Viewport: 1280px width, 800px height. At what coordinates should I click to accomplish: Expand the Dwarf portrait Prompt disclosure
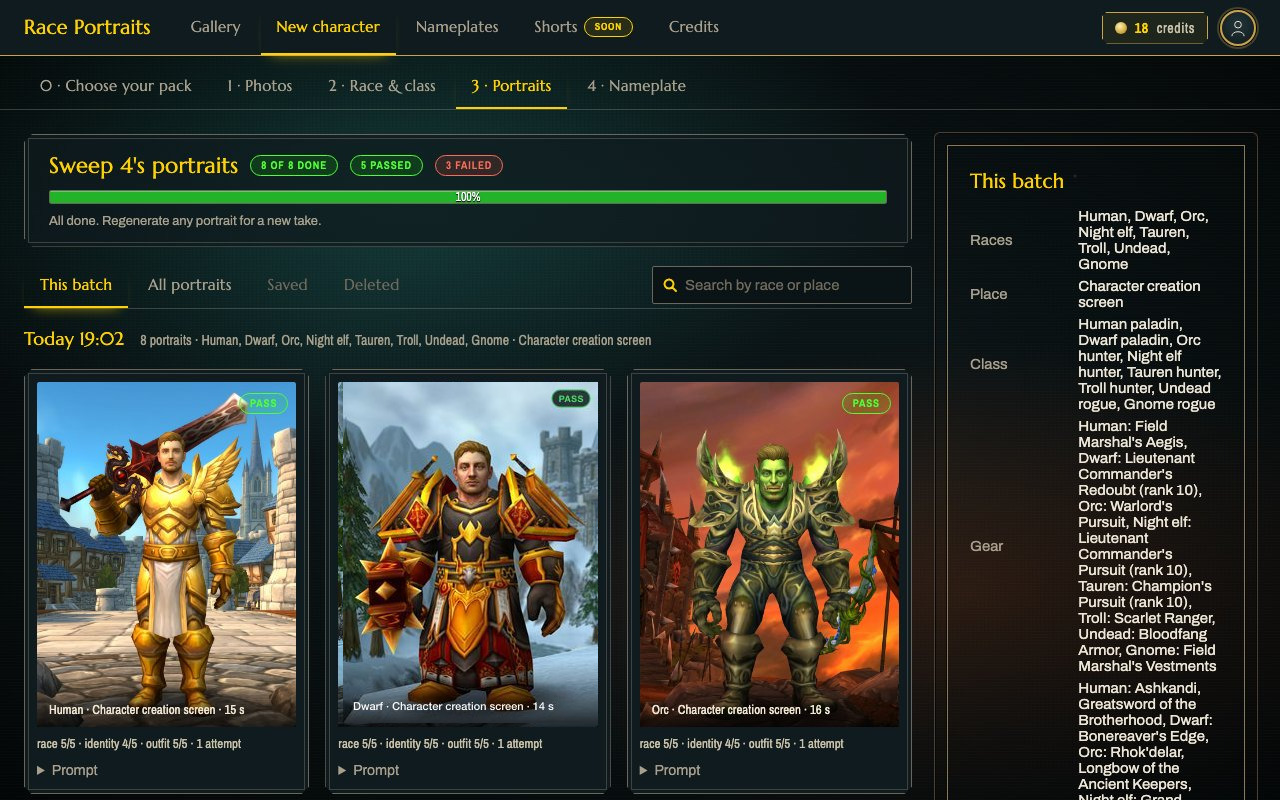369,770
